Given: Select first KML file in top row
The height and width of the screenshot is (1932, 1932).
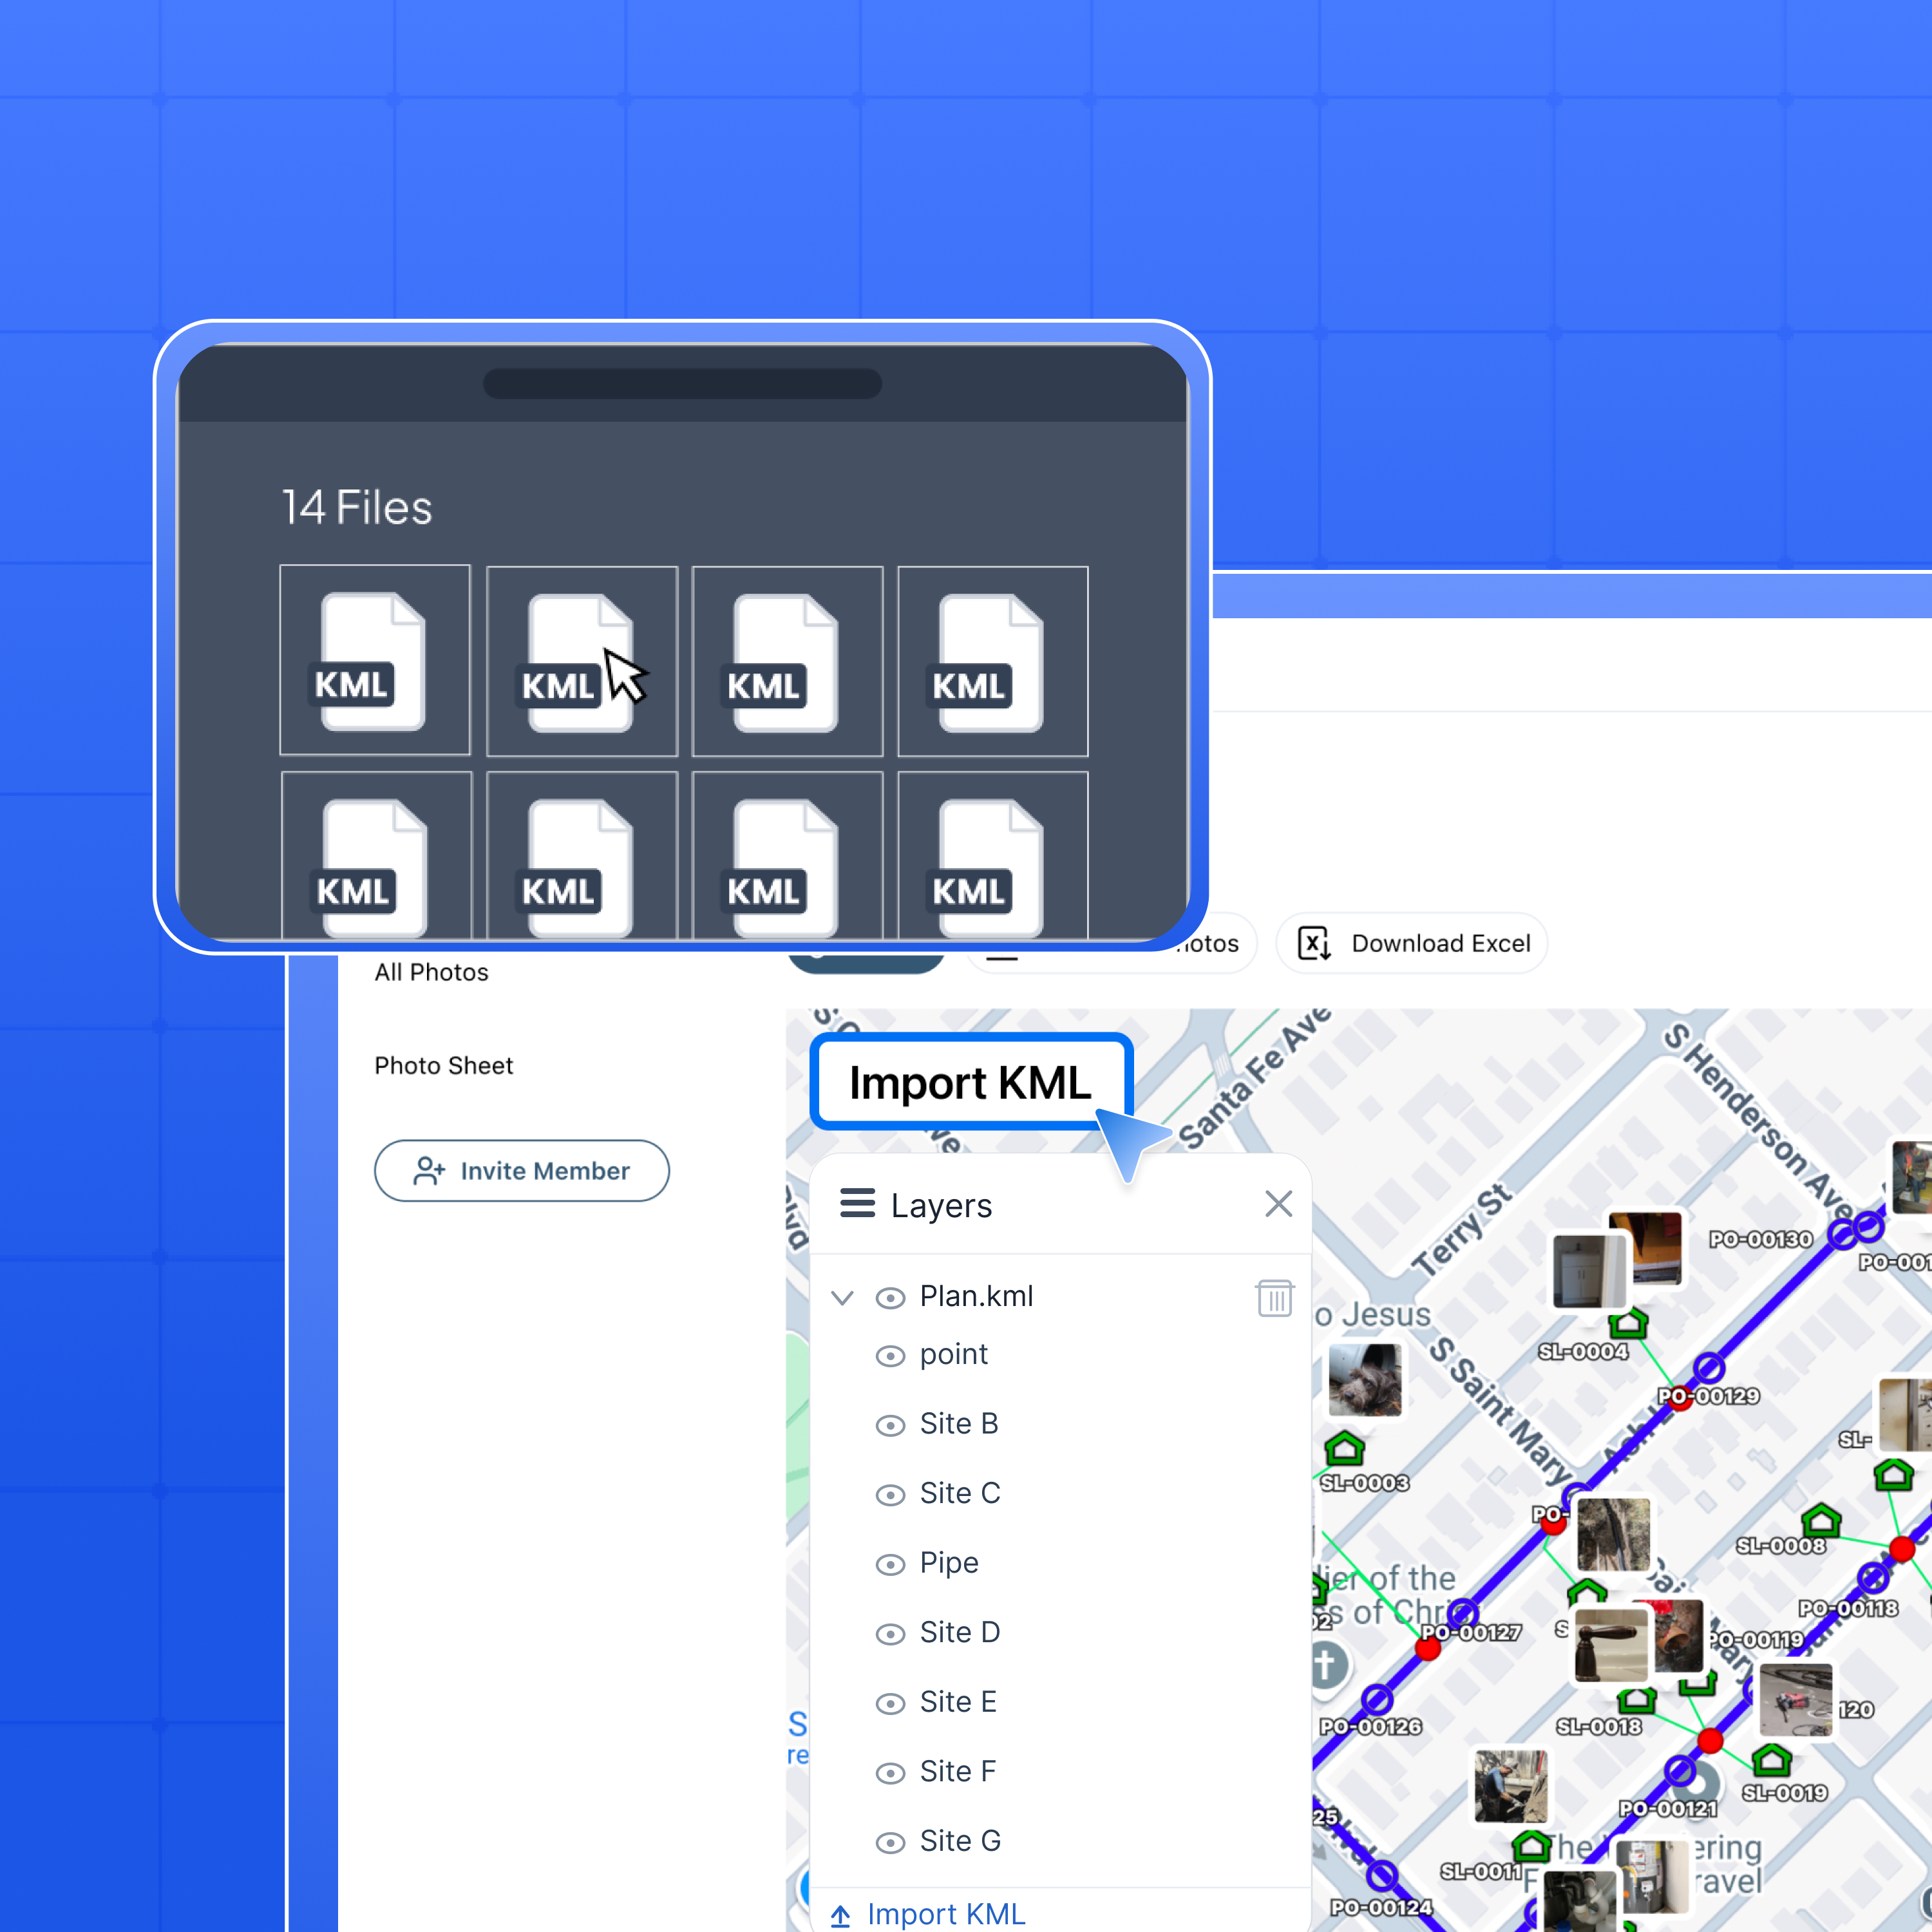Looking at the screenshot, I should [x=375, y=660].
